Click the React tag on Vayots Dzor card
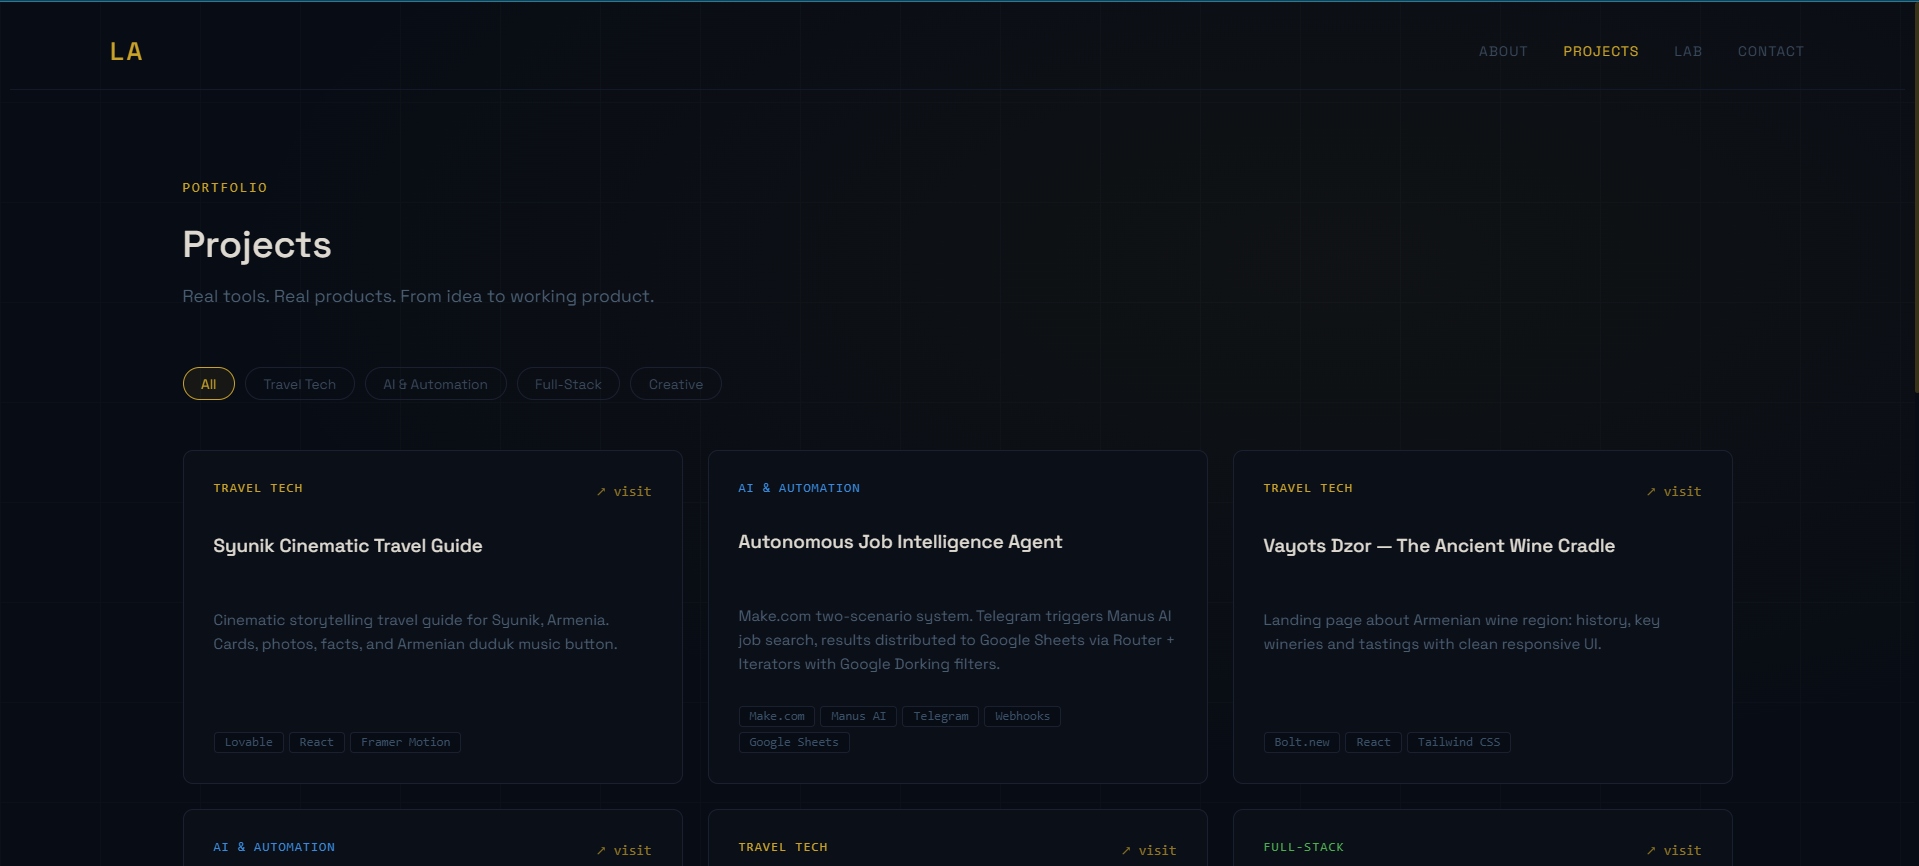 1374,742
